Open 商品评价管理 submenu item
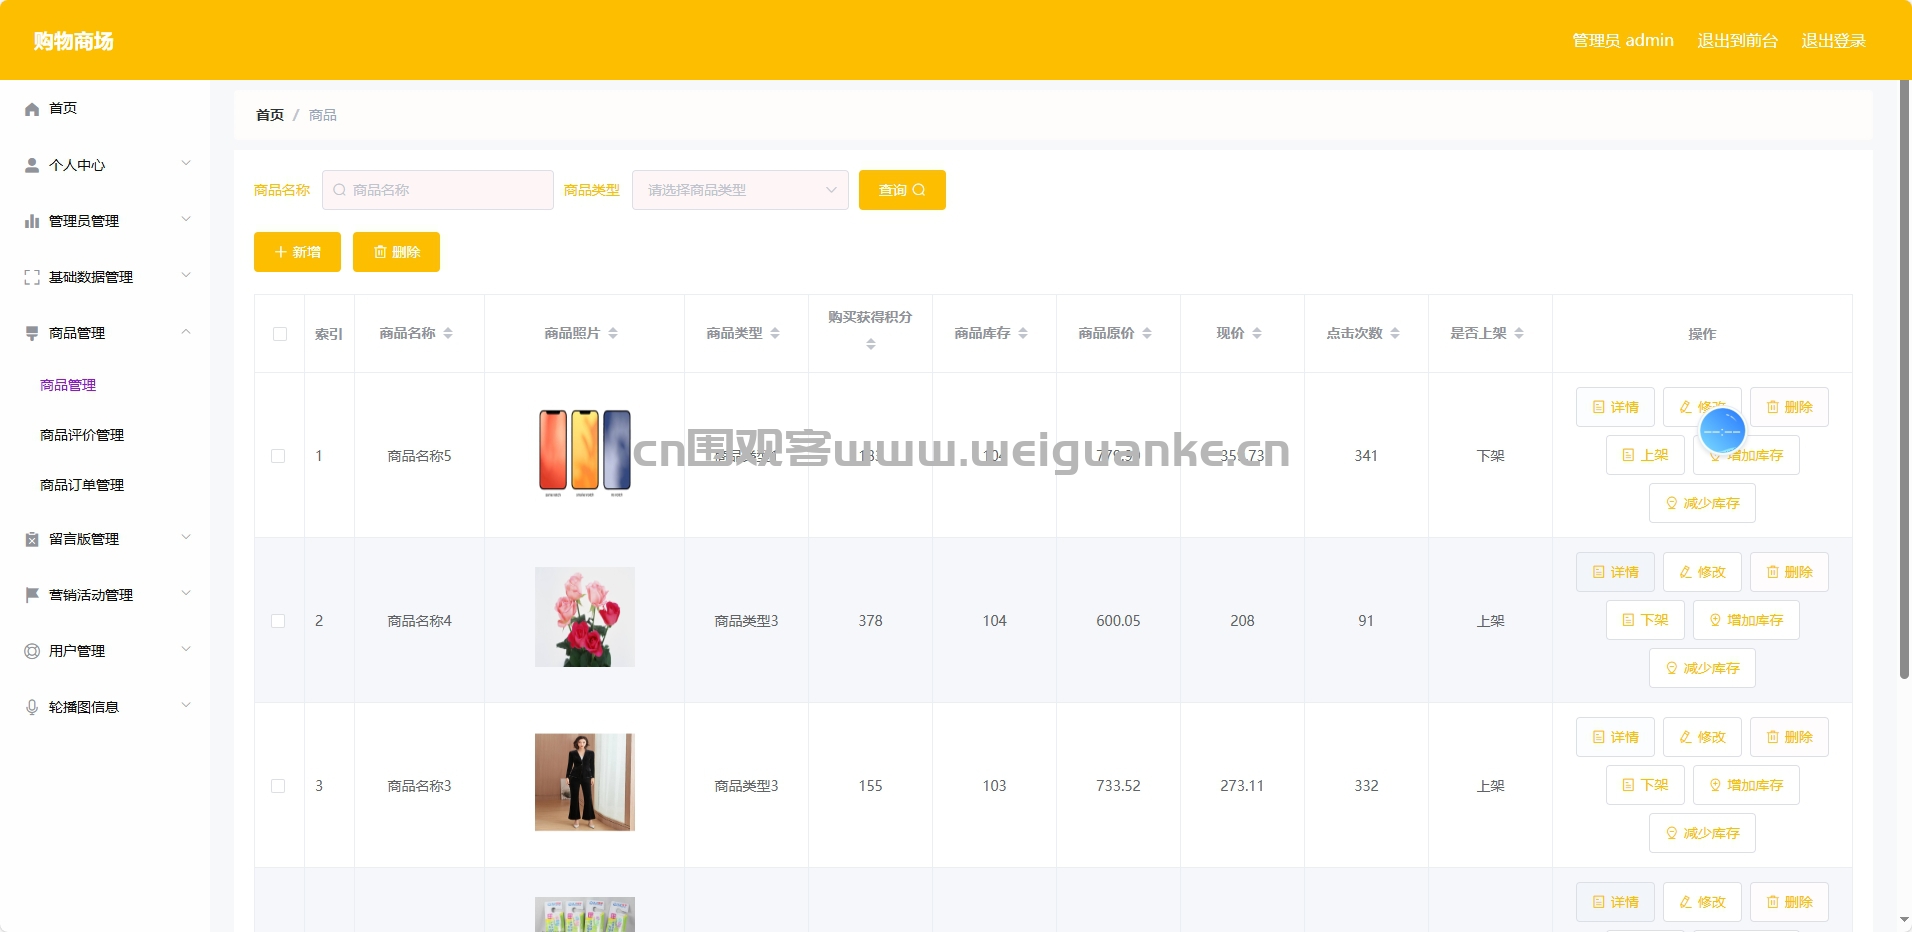This screenshot has height=932, width=1912. (82, 435)
